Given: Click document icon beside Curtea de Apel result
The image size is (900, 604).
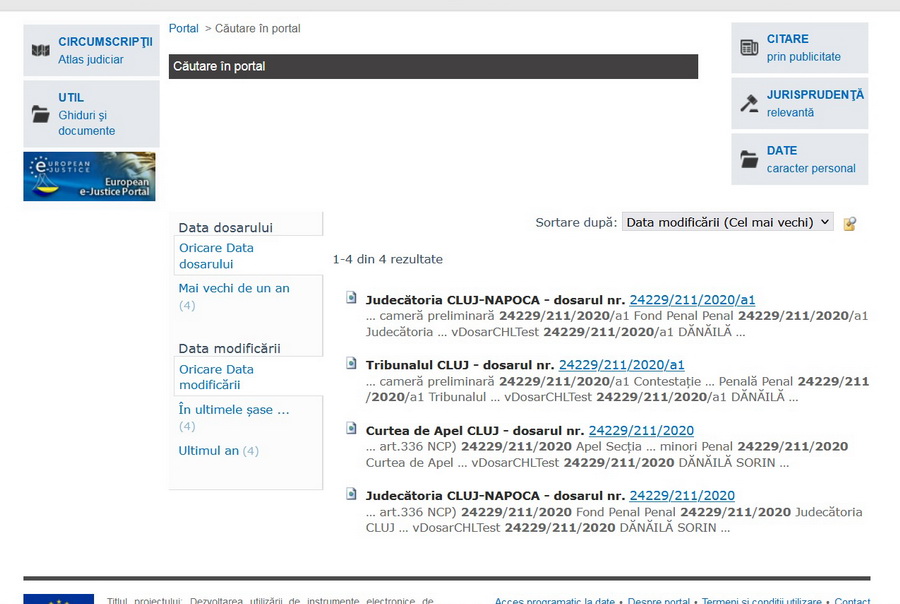Looking at the screenshot, I should click(x=352, y=429).
